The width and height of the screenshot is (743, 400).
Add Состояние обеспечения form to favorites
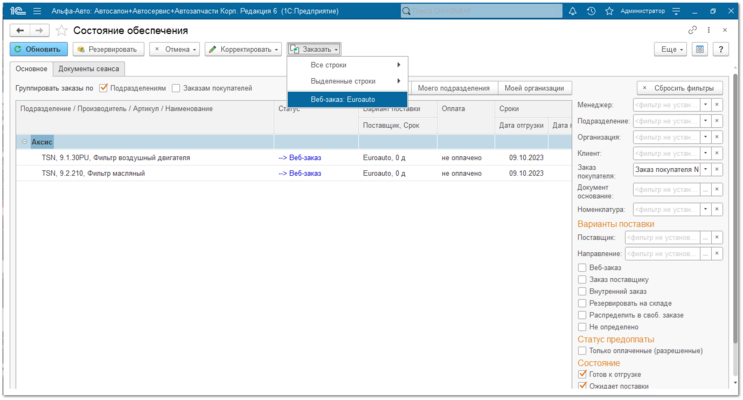click(61, 31)
